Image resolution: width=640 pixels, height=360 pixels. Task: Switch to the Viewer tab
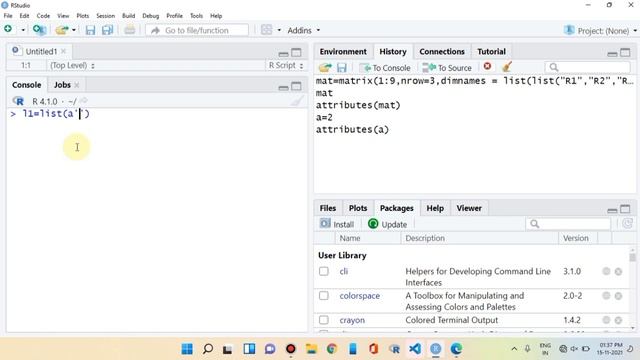[x=469, y=208]
